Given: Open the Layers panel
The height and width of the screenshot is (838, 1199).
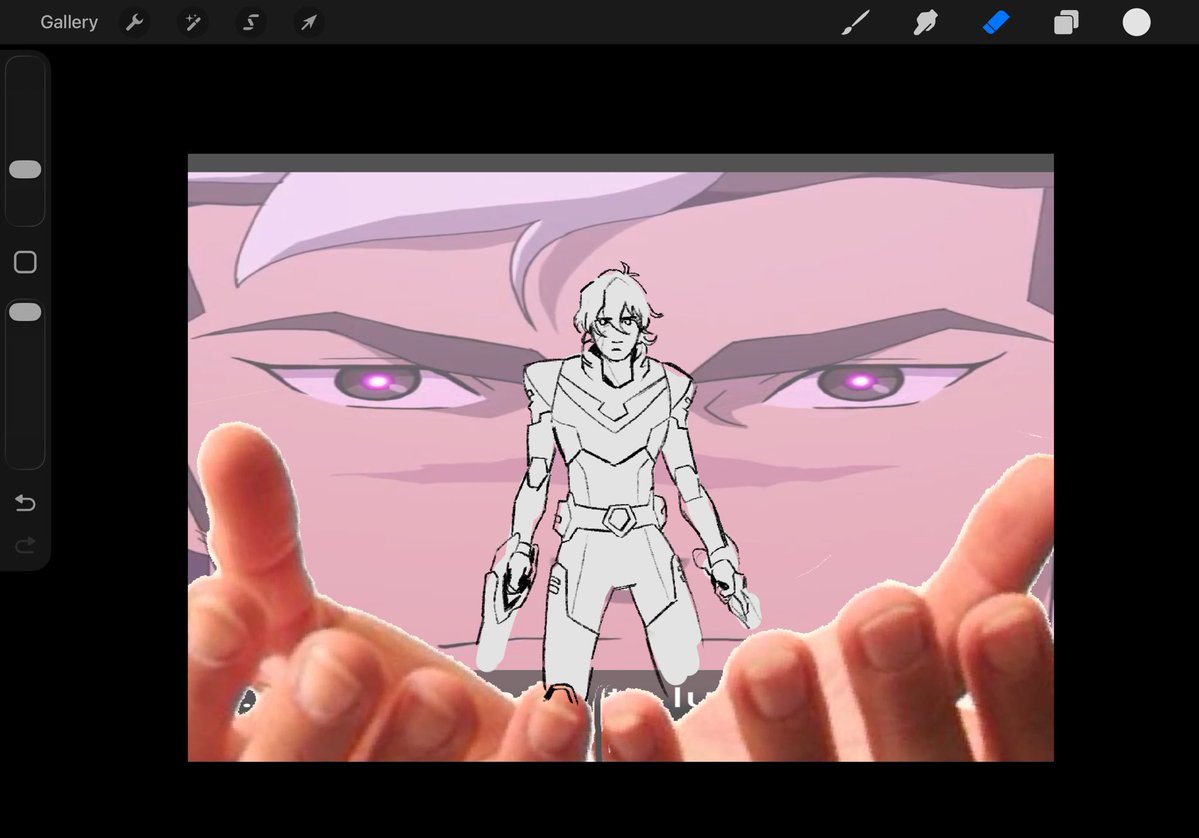Looking at the screenshot, I should tap(1066, 22).
